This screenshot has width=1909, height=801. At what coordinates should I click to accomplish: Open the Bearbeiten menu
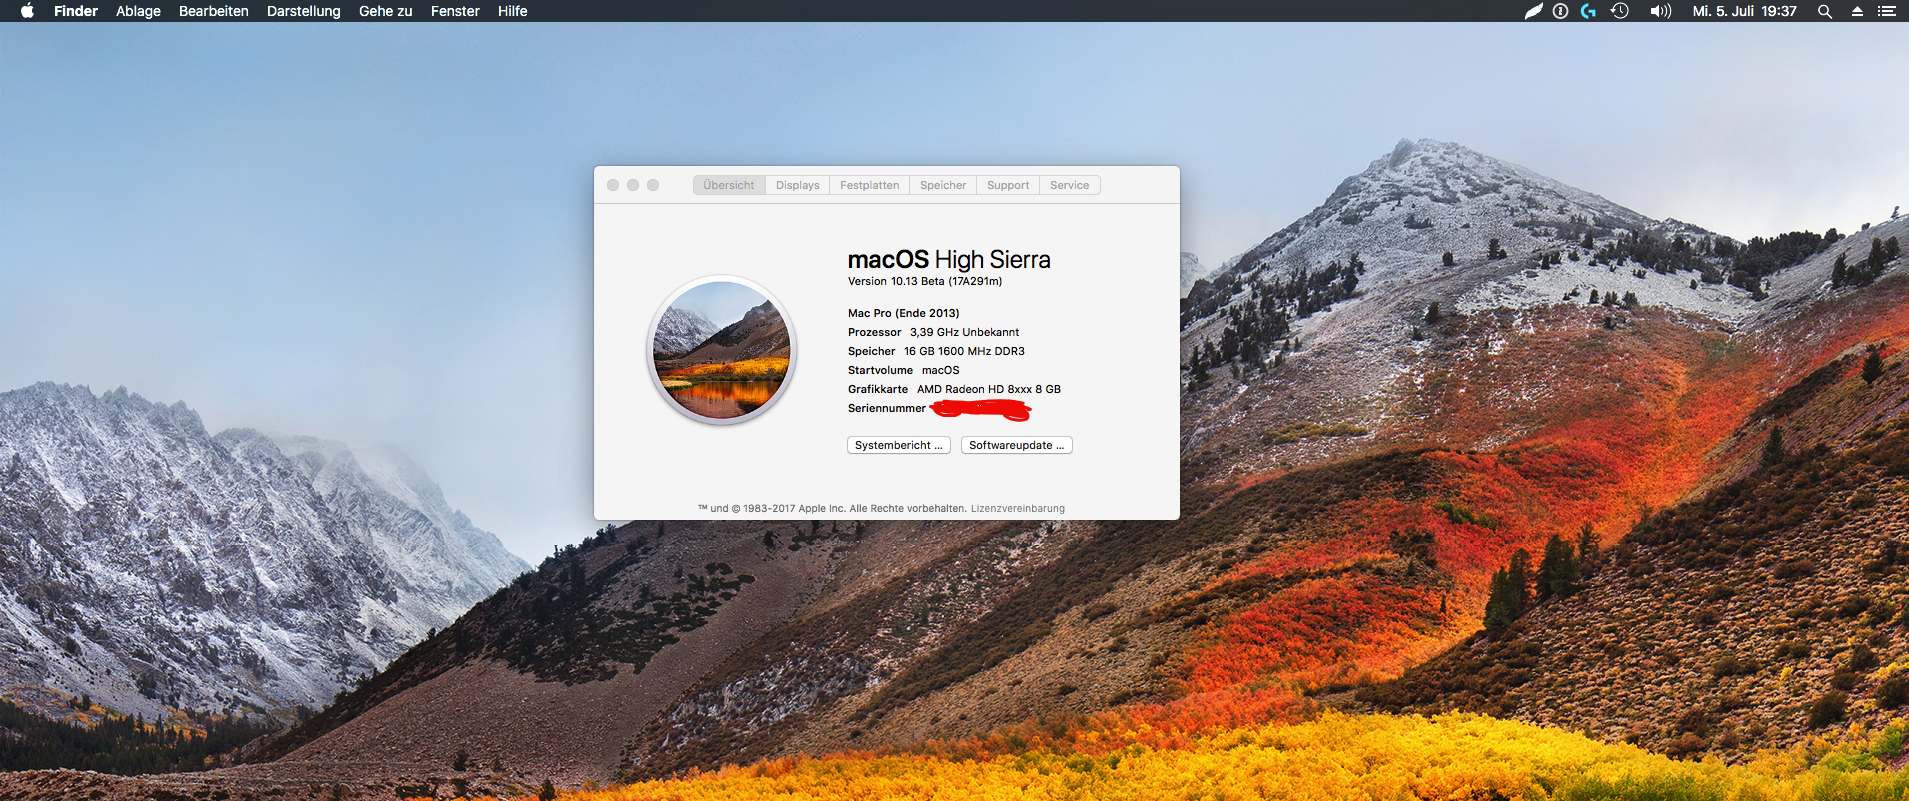214,11
